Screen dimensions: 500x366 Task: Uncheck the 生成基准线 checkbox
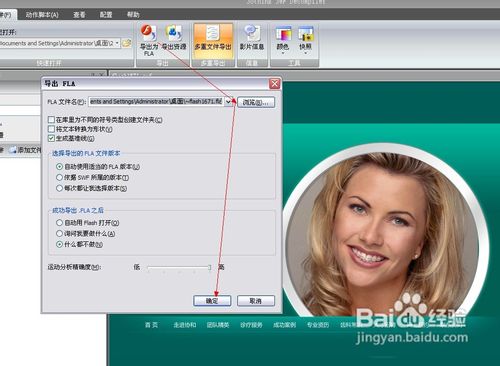[x=51, y=138]
